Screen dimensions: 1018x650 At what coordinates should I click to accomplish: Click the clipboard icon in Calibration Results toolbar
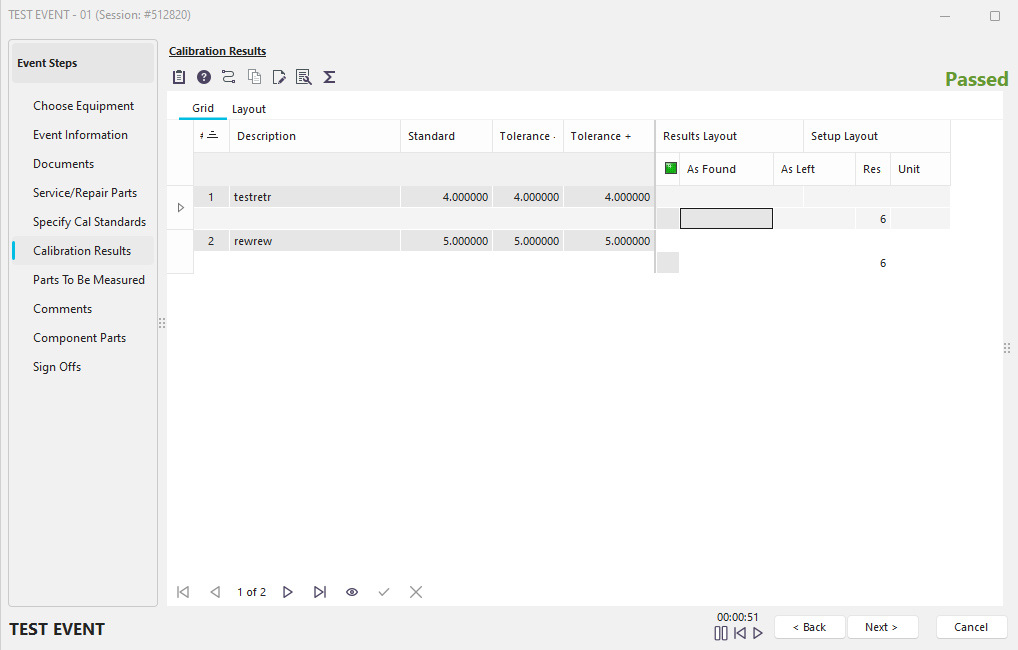pos(179,77)
